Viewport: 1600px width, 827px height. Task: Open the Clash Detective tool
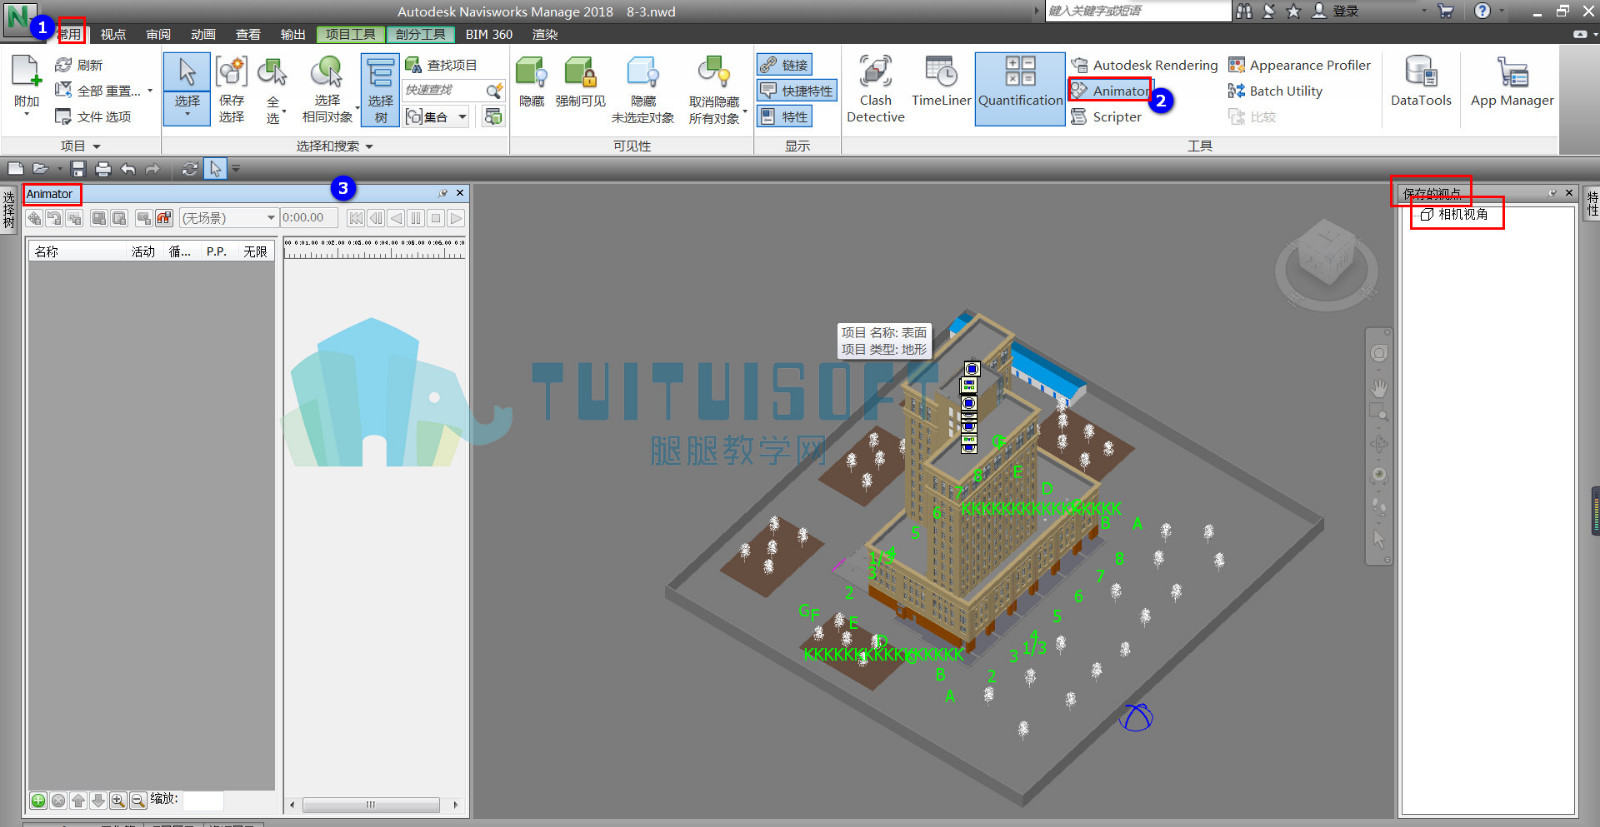click(x=875, y=90)
